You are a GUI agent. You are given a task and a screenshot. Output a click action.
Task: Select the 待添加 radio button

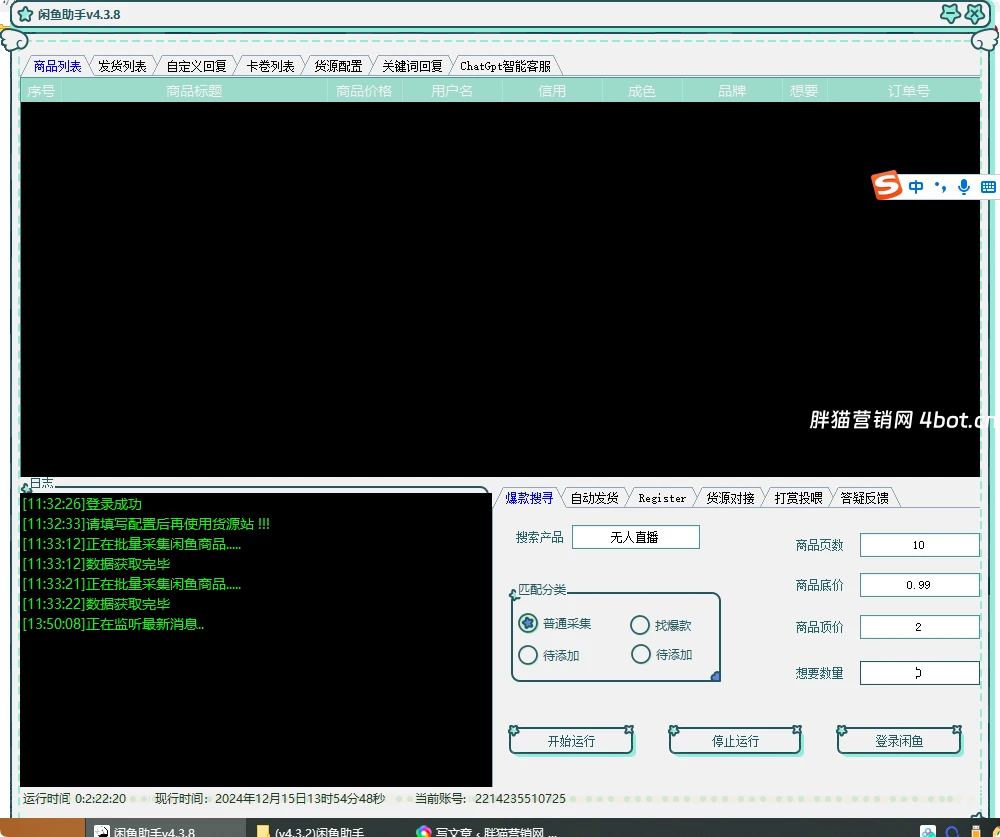[x=527, y=655]
